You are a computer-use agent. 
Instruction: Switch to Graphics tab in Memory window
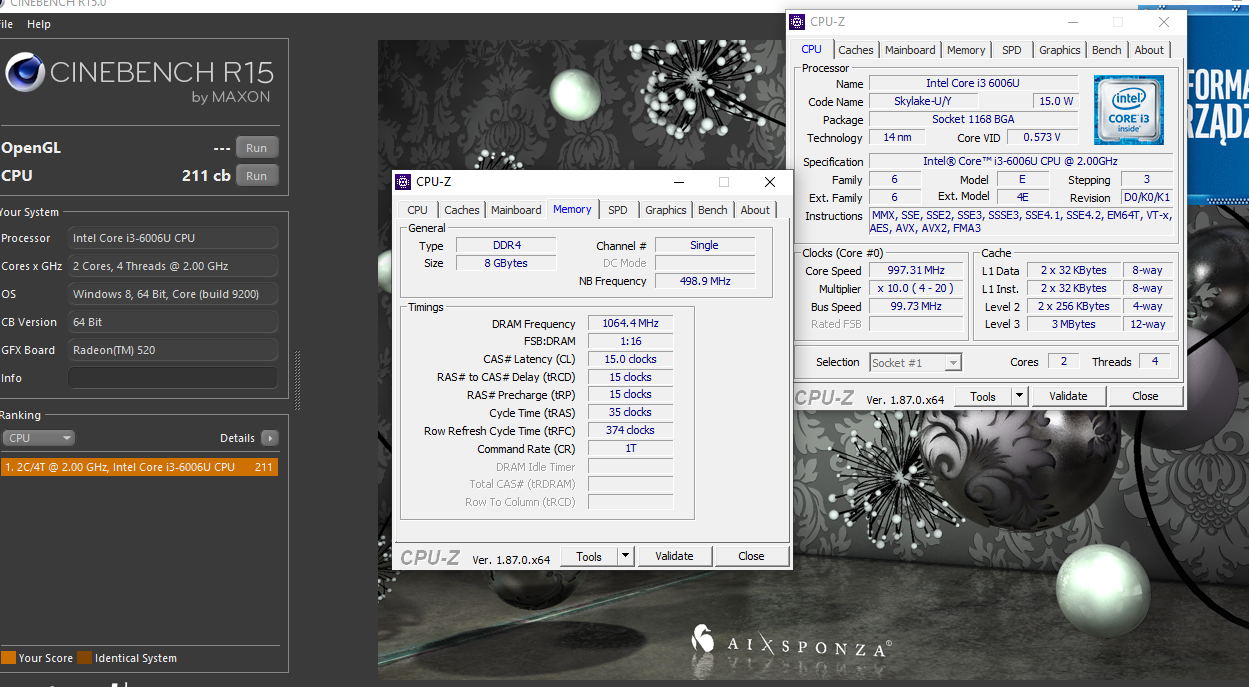click(x=666, y=210)
